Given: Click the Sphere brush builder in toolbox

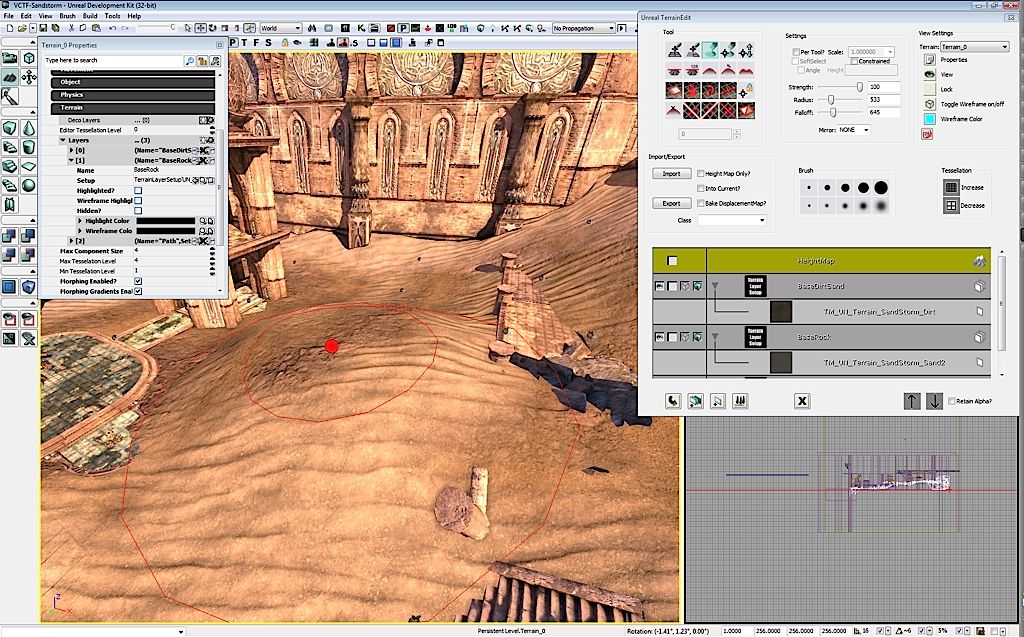Looking at the screenshot, I should tap(29, 186).
